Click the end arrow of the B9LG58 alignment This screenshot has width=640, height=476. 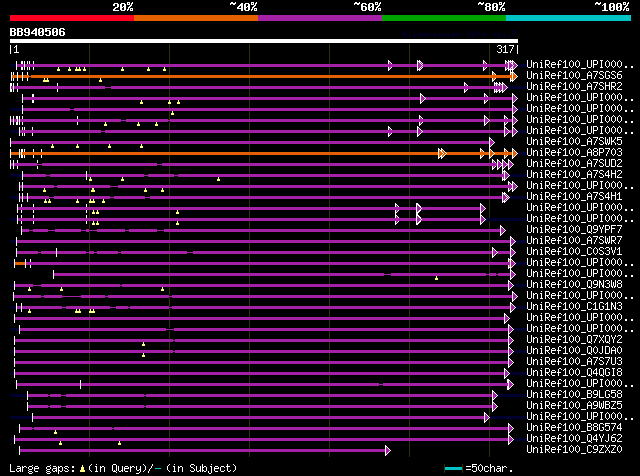(x=495, y=396)
